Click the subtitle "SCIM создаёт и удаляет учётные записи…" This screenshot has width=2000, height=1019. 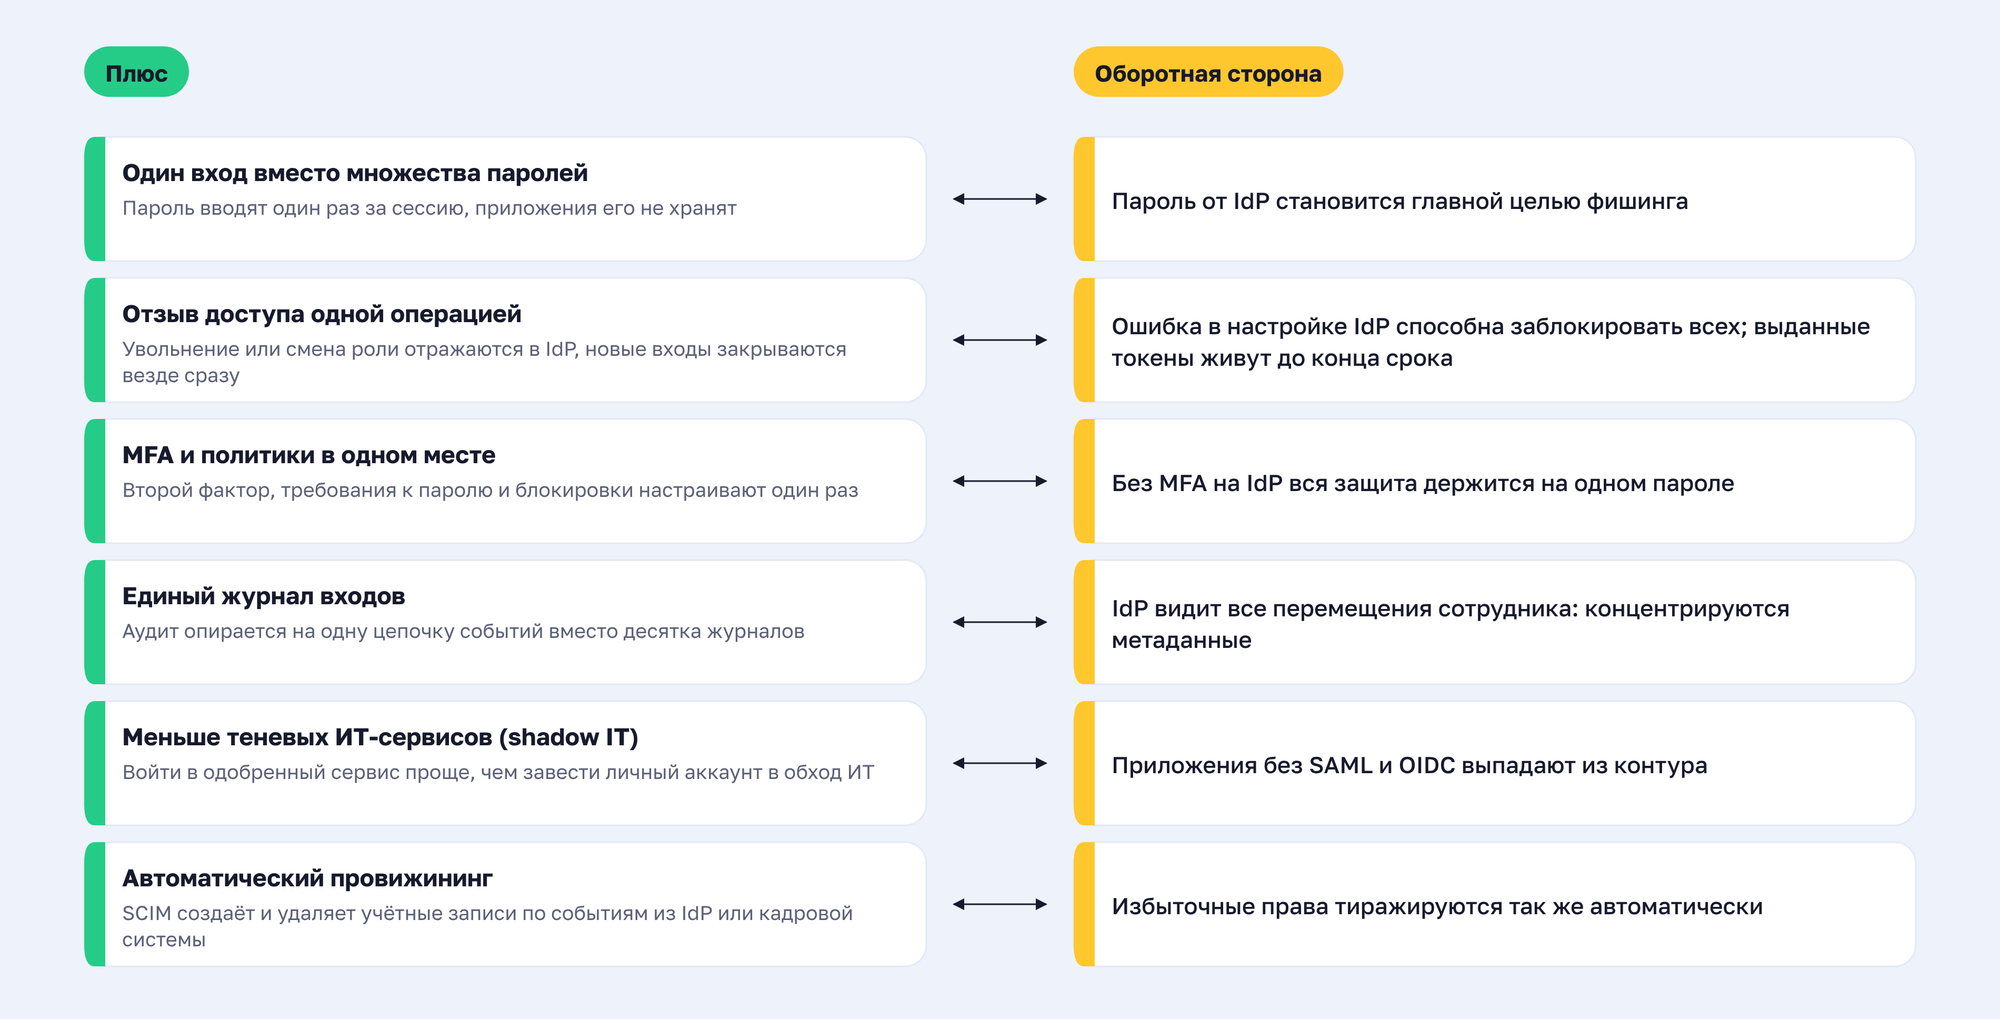pyautogui.click(x=487, y=926)
